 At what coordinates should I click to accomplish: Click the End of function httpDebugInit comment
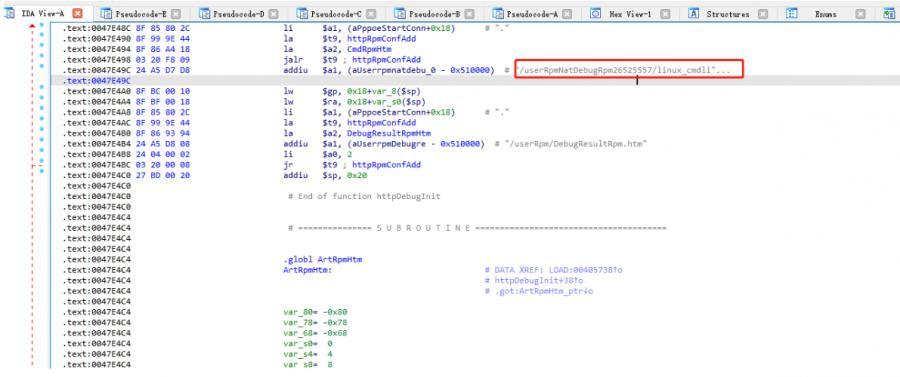(x=364, y=196)
